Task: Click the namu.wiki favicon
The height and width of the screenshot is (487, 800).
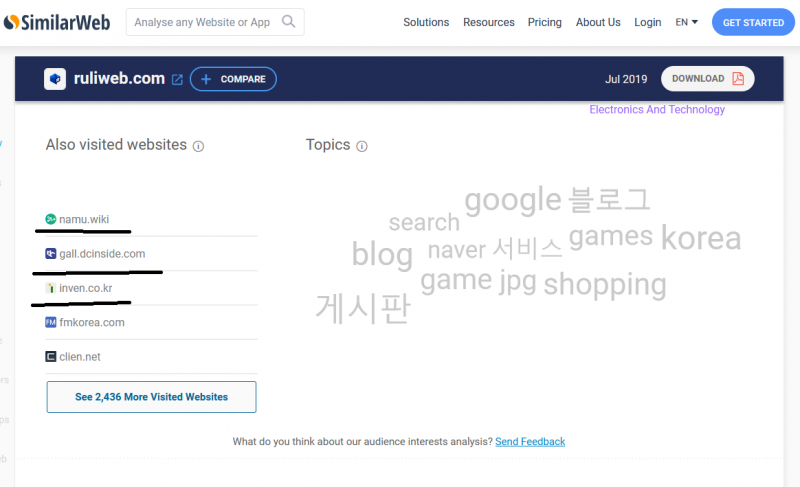Action: (x=51, y=219)
